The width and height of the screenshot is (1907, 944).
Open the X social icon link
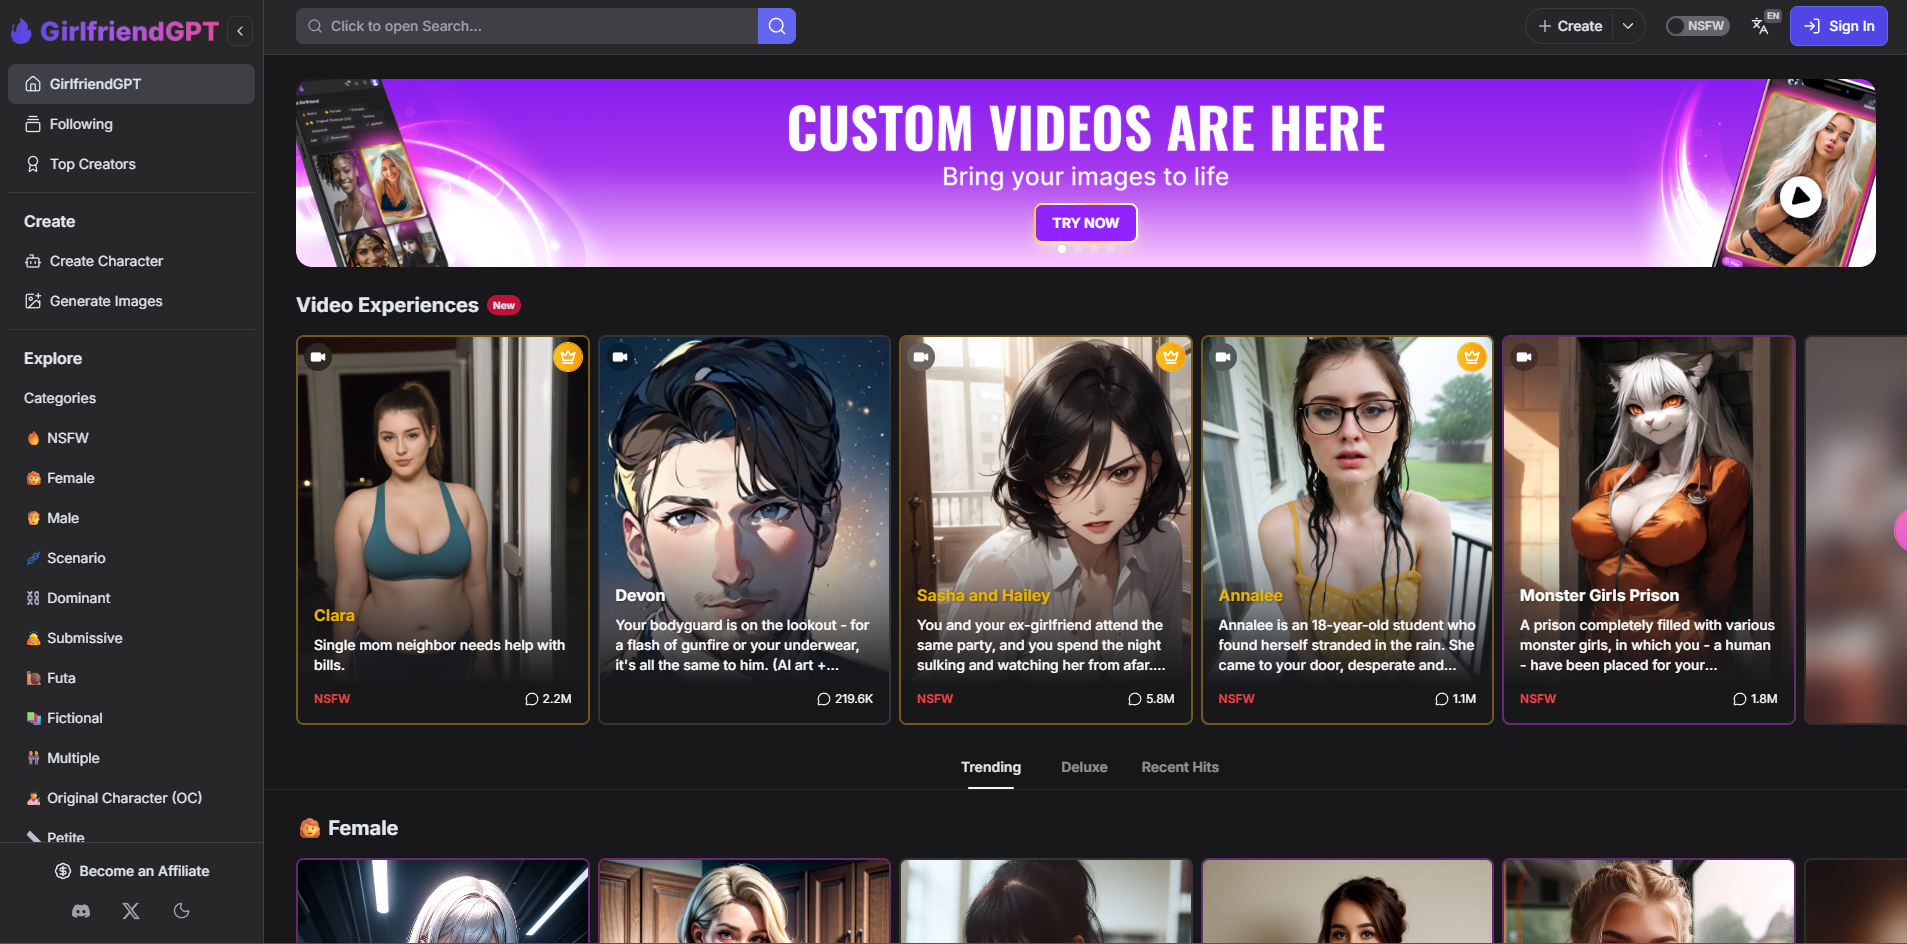tap(131, 911)
